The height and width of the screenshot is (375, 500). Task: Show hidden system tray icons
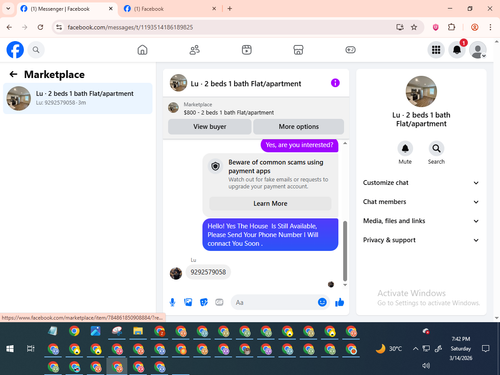(x=415, y=349)
